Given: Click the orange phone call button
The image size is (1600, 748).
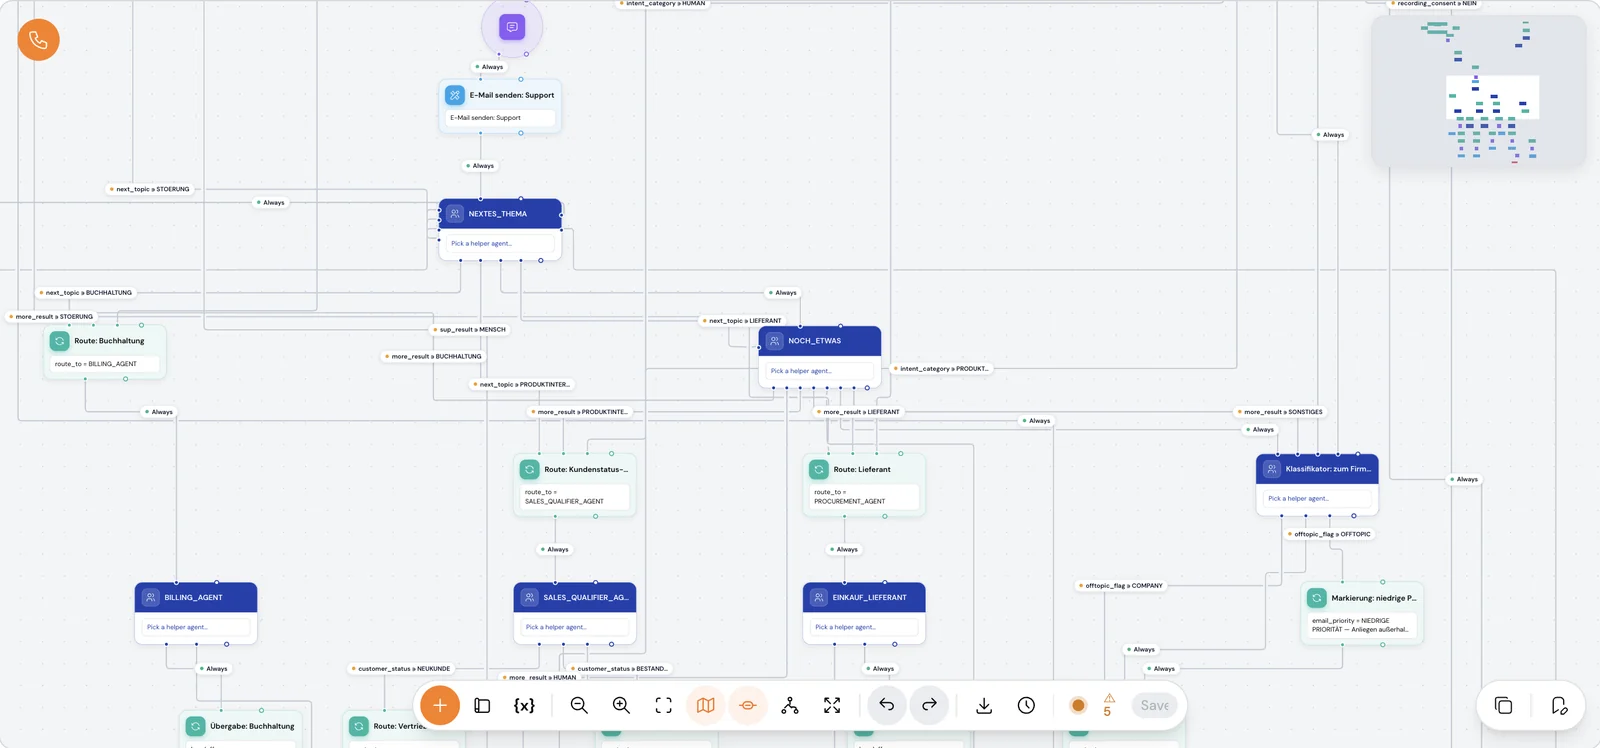Looking at the screenshot, I should [x=39, y=40].
